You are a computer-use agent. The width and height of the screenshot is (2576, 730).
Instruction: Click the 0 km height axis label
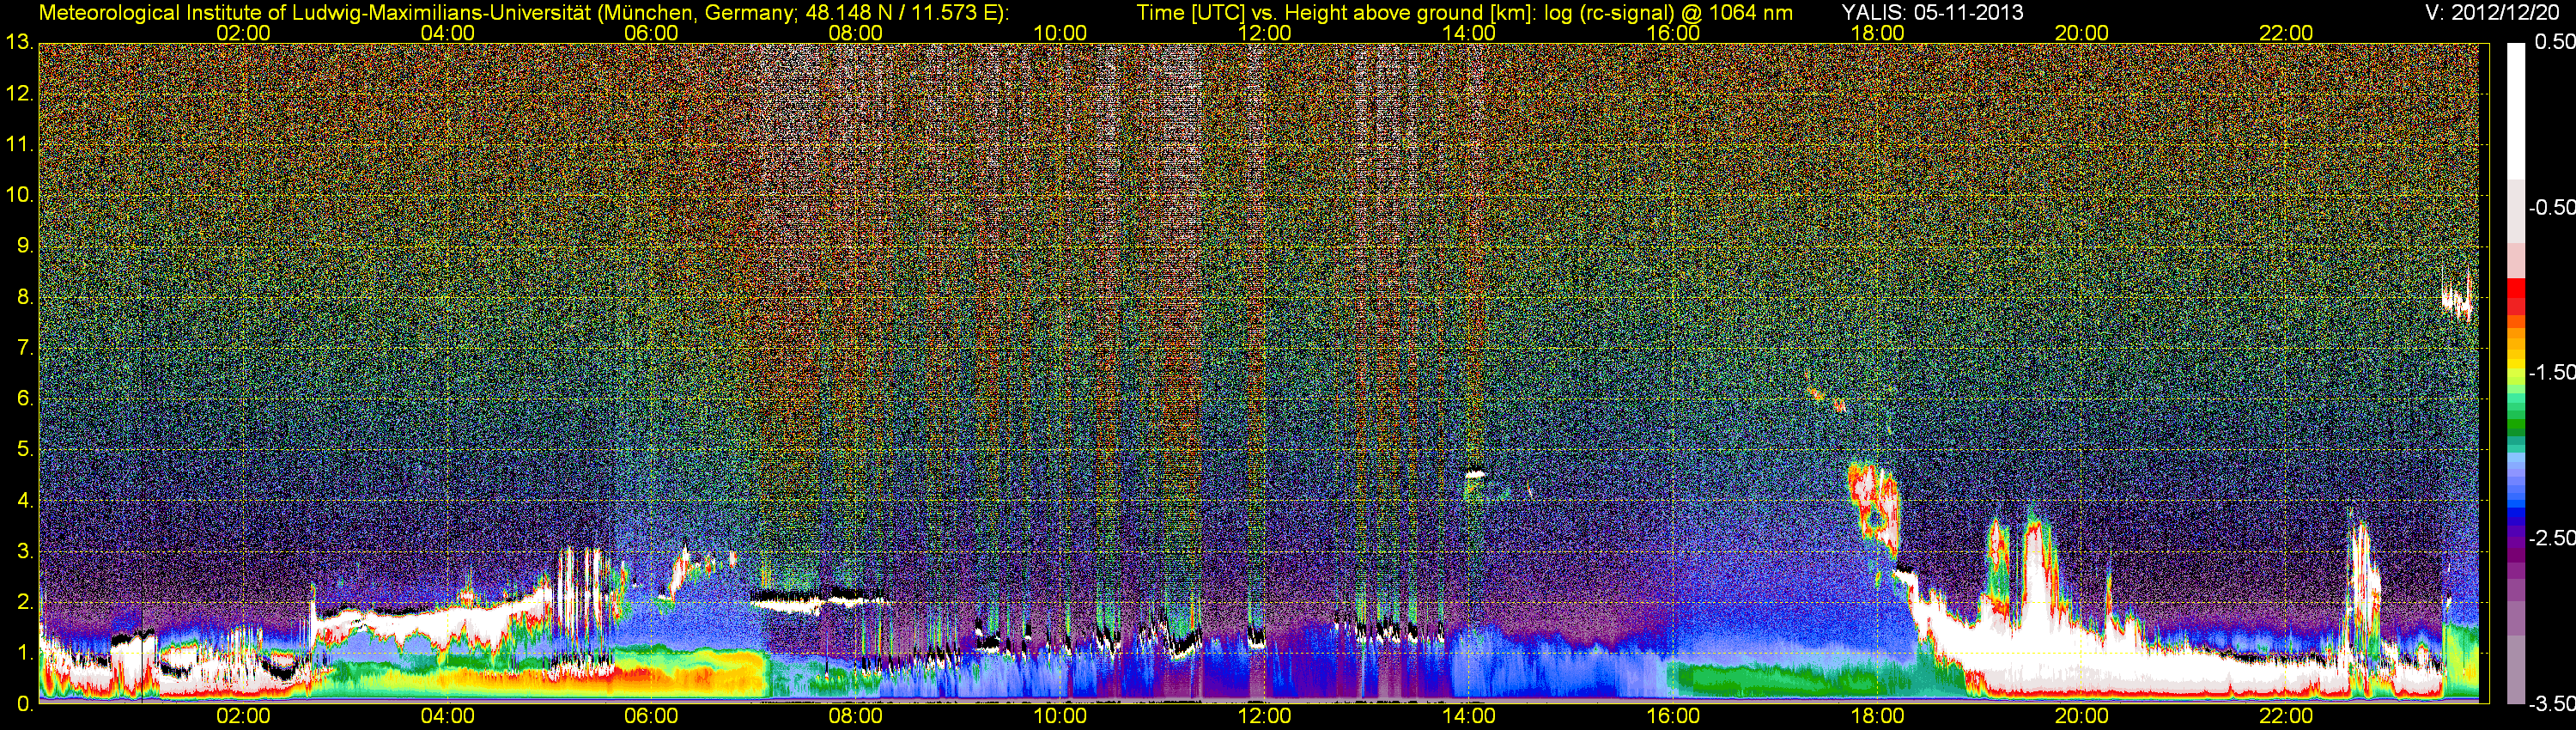pyautogui.click(x=24, y=704)
